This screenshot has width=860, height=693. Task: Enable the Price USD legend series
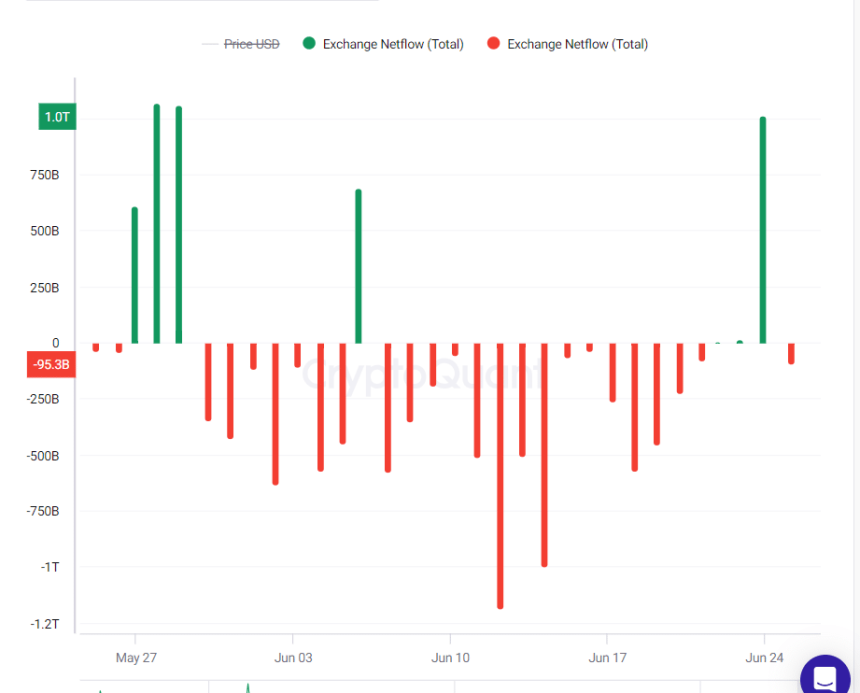point(251,44)
